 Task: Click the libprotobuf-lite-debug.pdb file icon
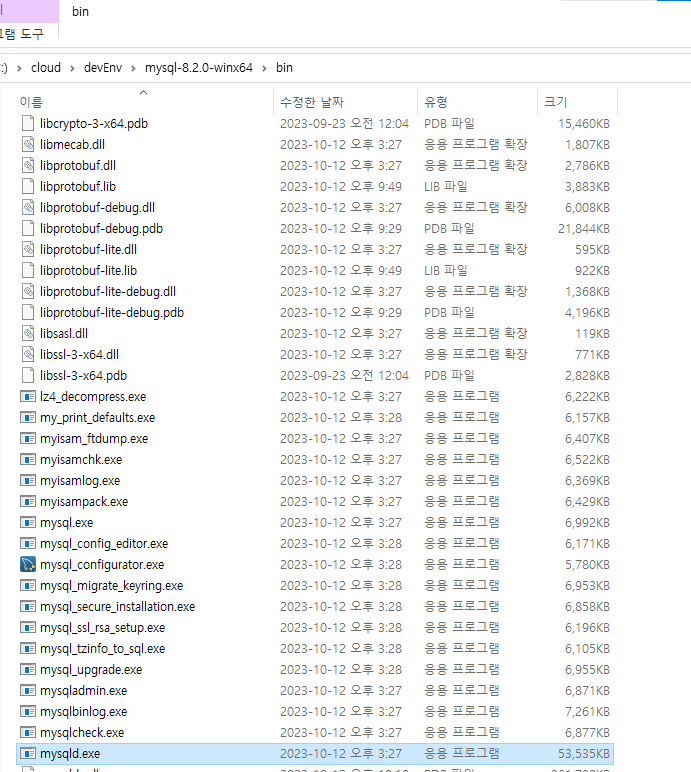(x=28, y=313)
